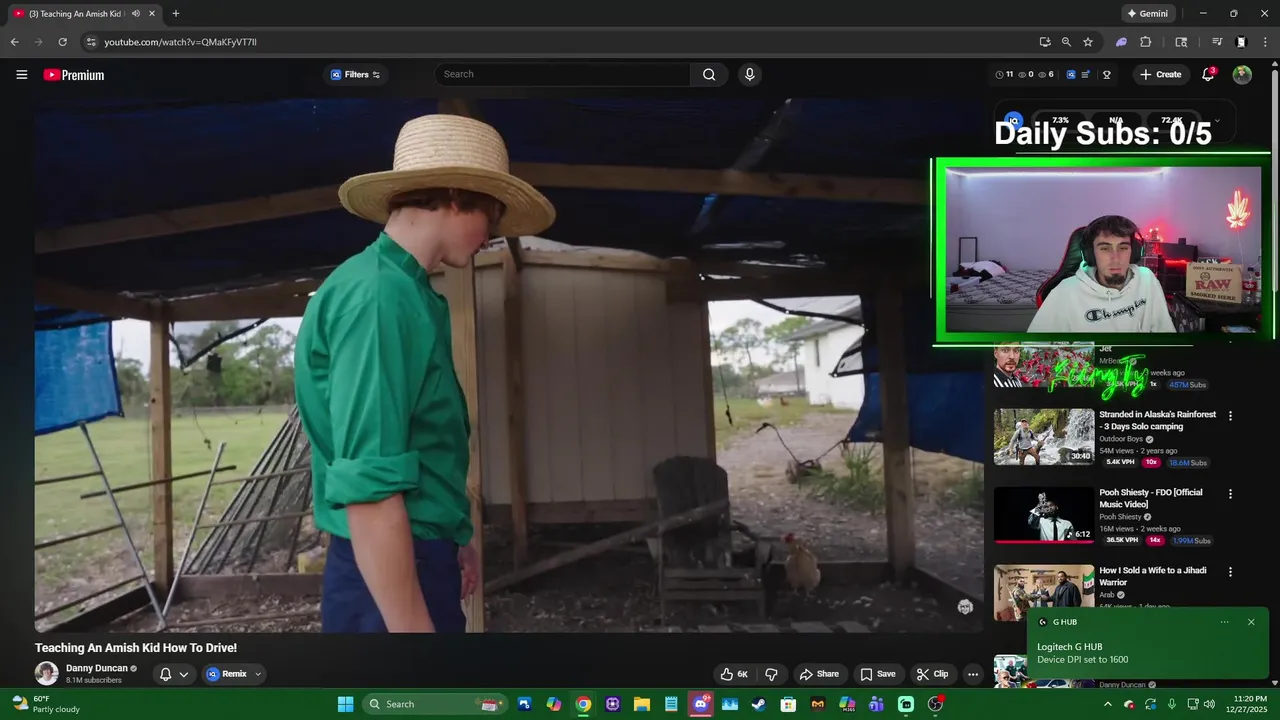The image size is (1280, 720).
Task: Focus the YouTube search box
Action: pos(562,74)
